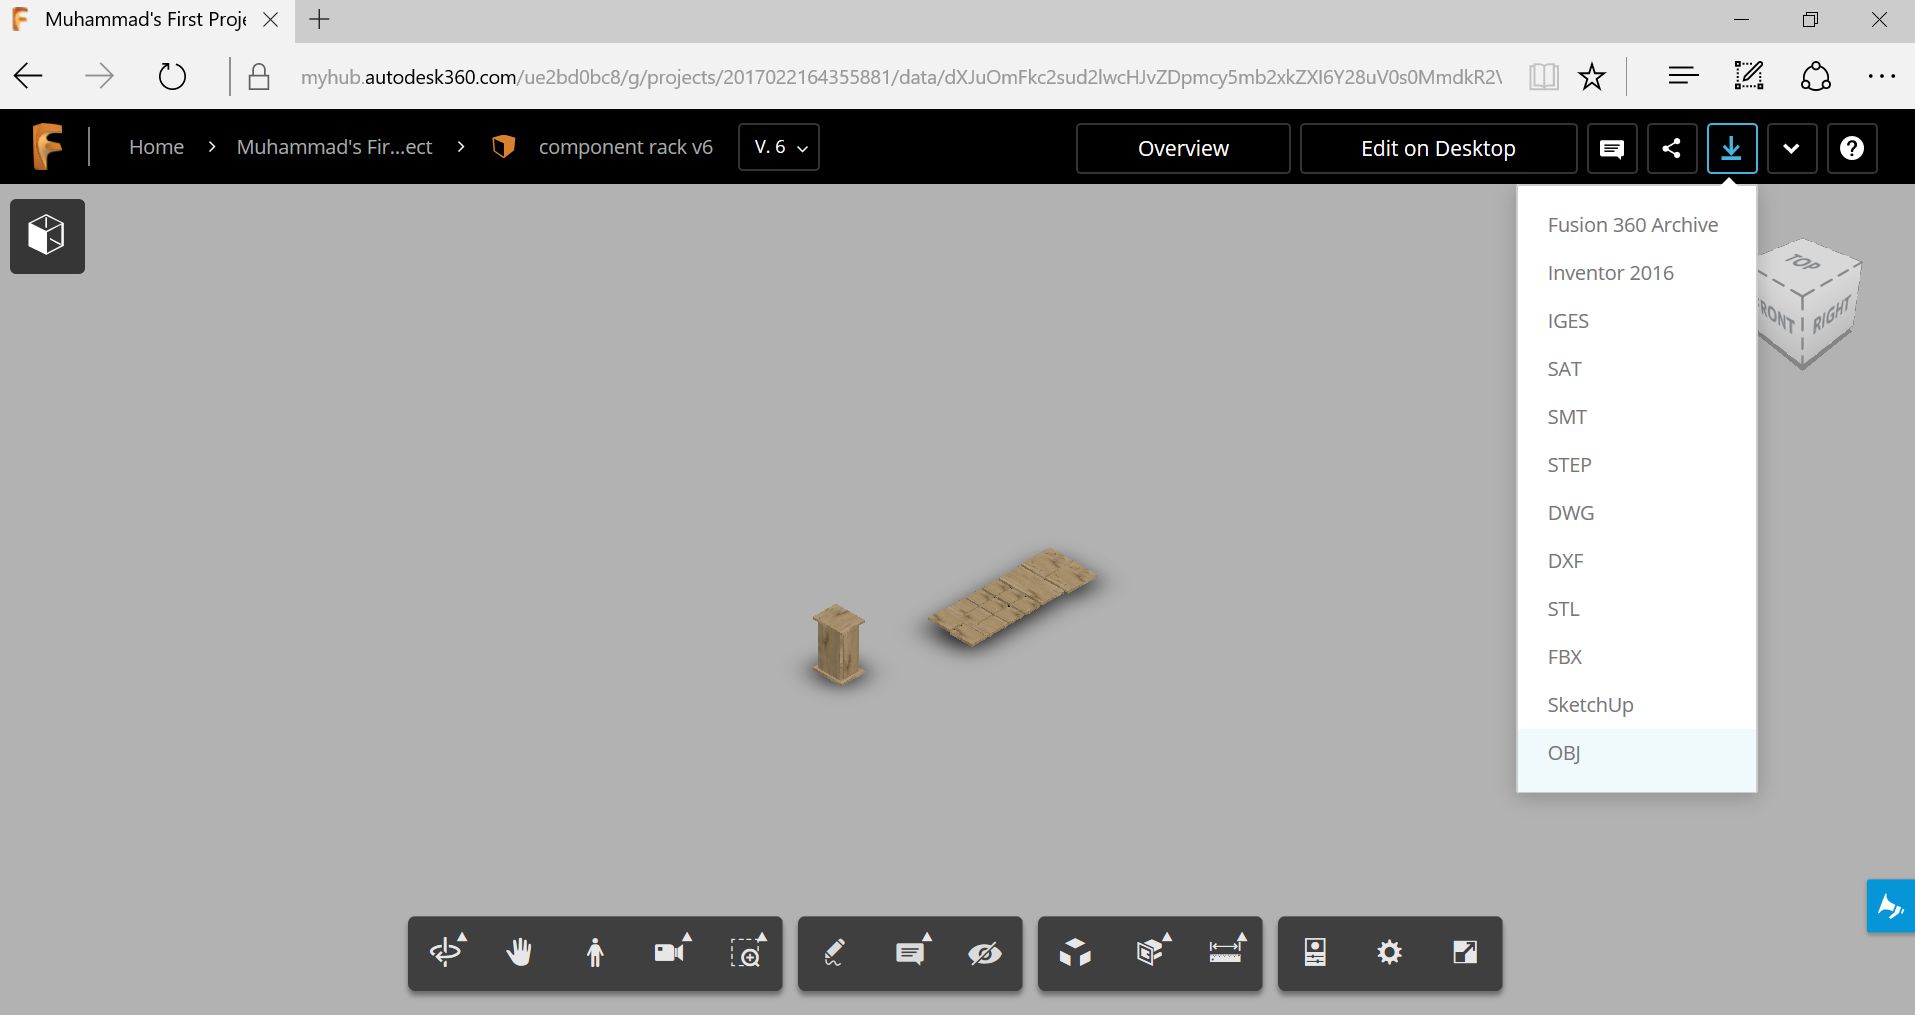Select the wooden post model
This screenshot has height=1015, width=1915.
pyautogui.click(x=838, y=644)
